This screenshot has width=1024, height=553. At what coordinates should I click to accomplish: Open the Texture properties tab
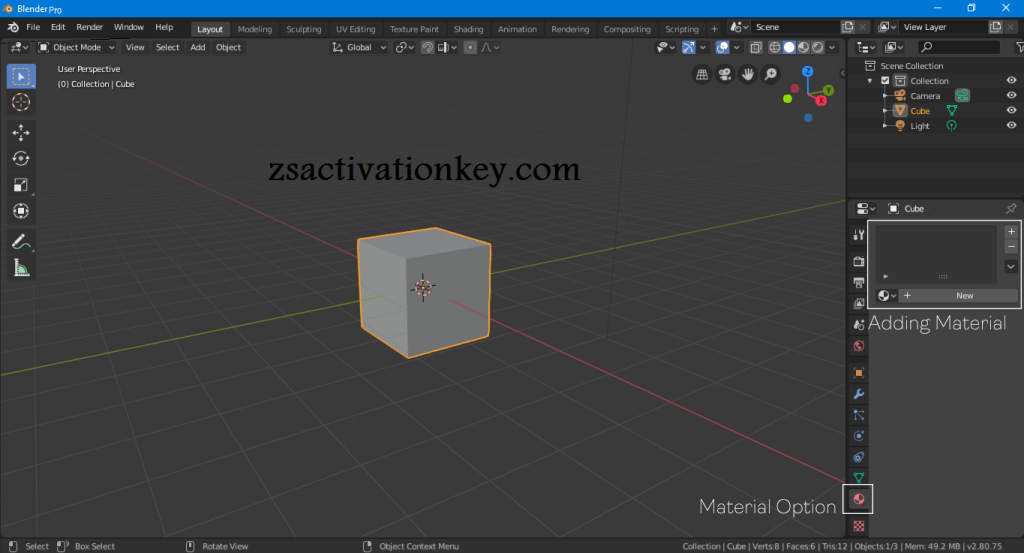coord(859,526)
